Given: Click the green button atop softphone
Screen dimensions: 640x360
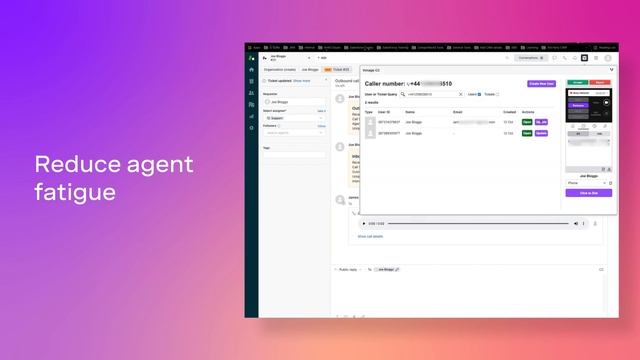Looking at the screenshot, I should click(x=578, y=82).
